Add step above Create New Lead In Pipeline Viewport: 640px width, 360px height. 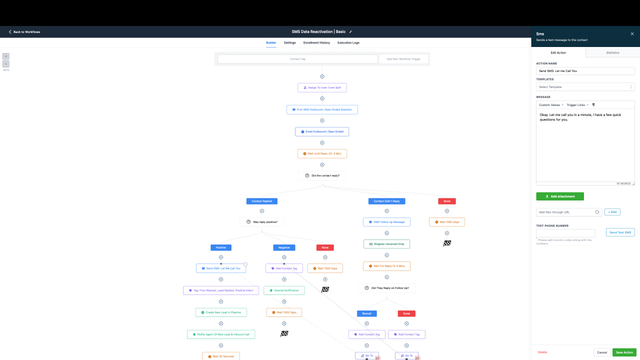221,302
